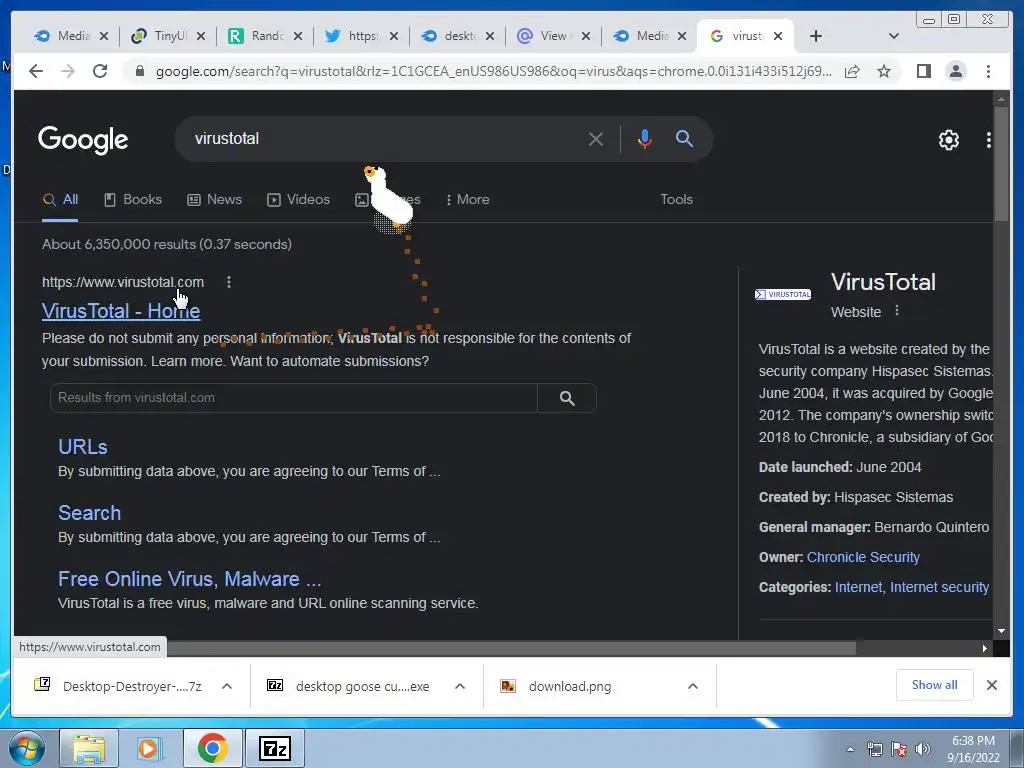The image size is (1024, 768).
Task: Switch to the Videos results tab
Action: pyautogui.click(x=298, y=199)
